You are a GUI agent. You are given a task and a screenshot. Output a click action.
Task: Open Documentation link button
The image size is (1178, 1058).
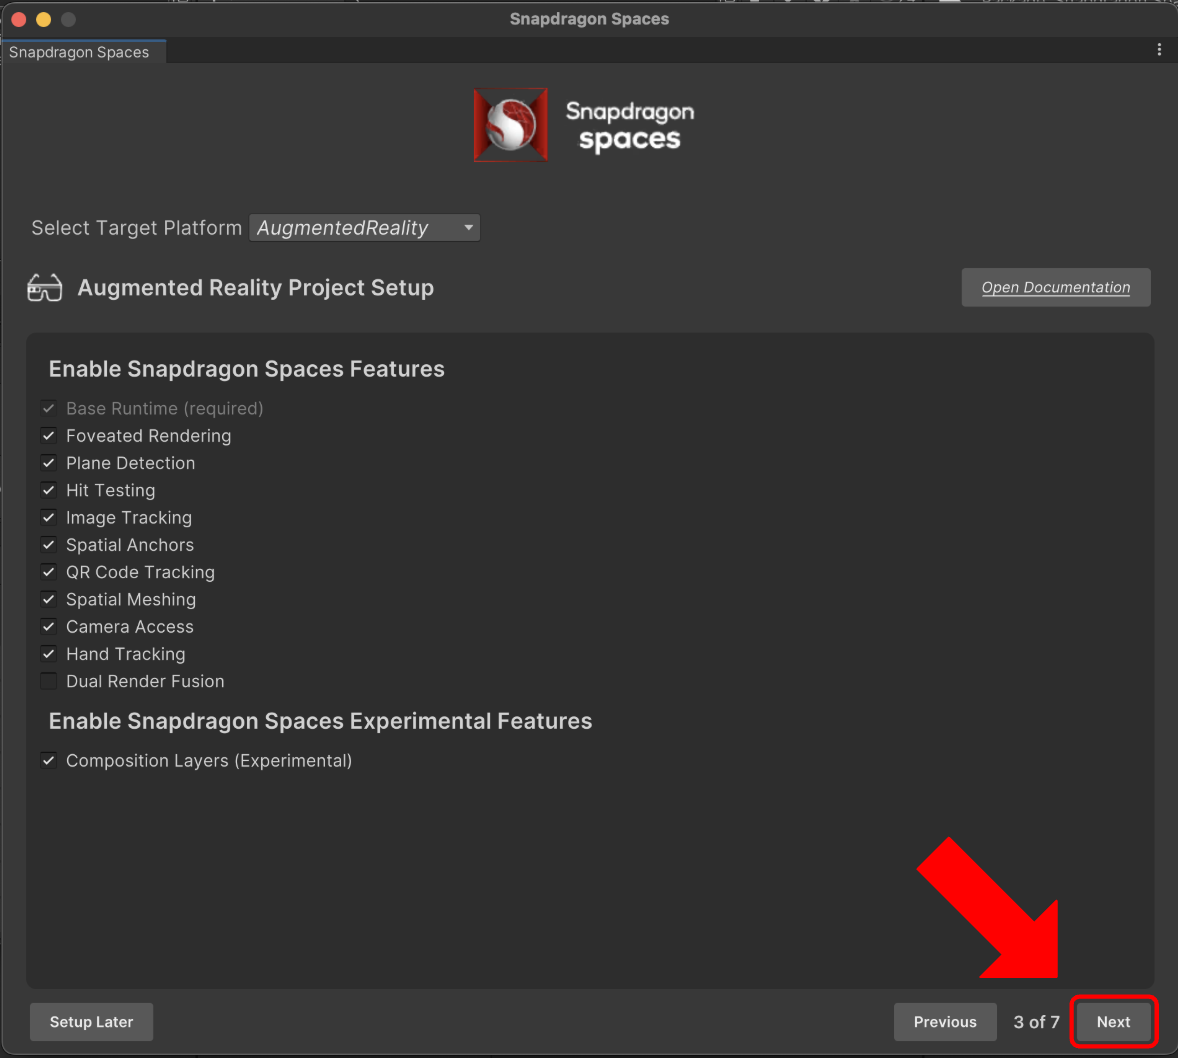point(1056,287)
